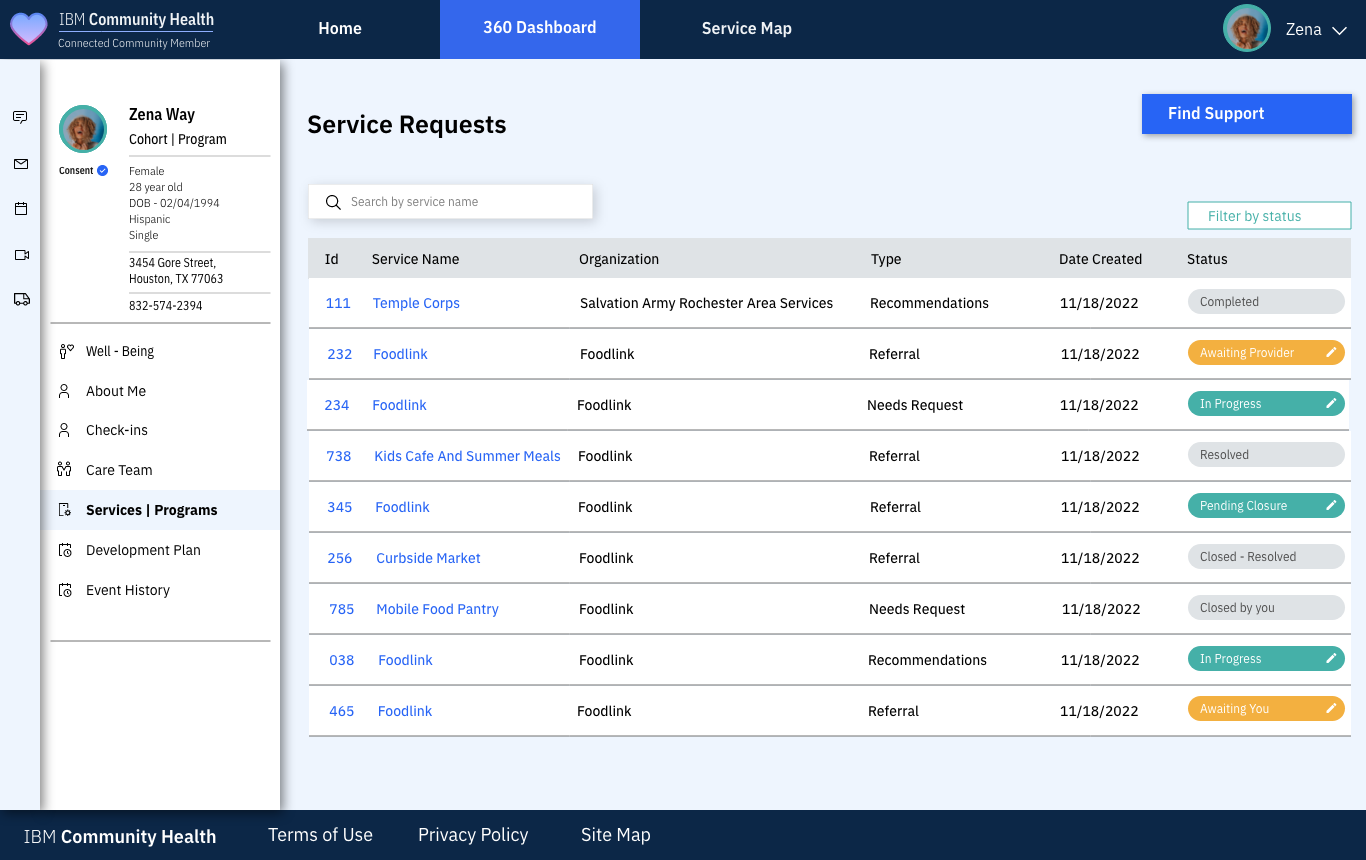Screen dimensions: 1366x860
Task: Go to the Home tab
Action: click(x=340, y=29)
